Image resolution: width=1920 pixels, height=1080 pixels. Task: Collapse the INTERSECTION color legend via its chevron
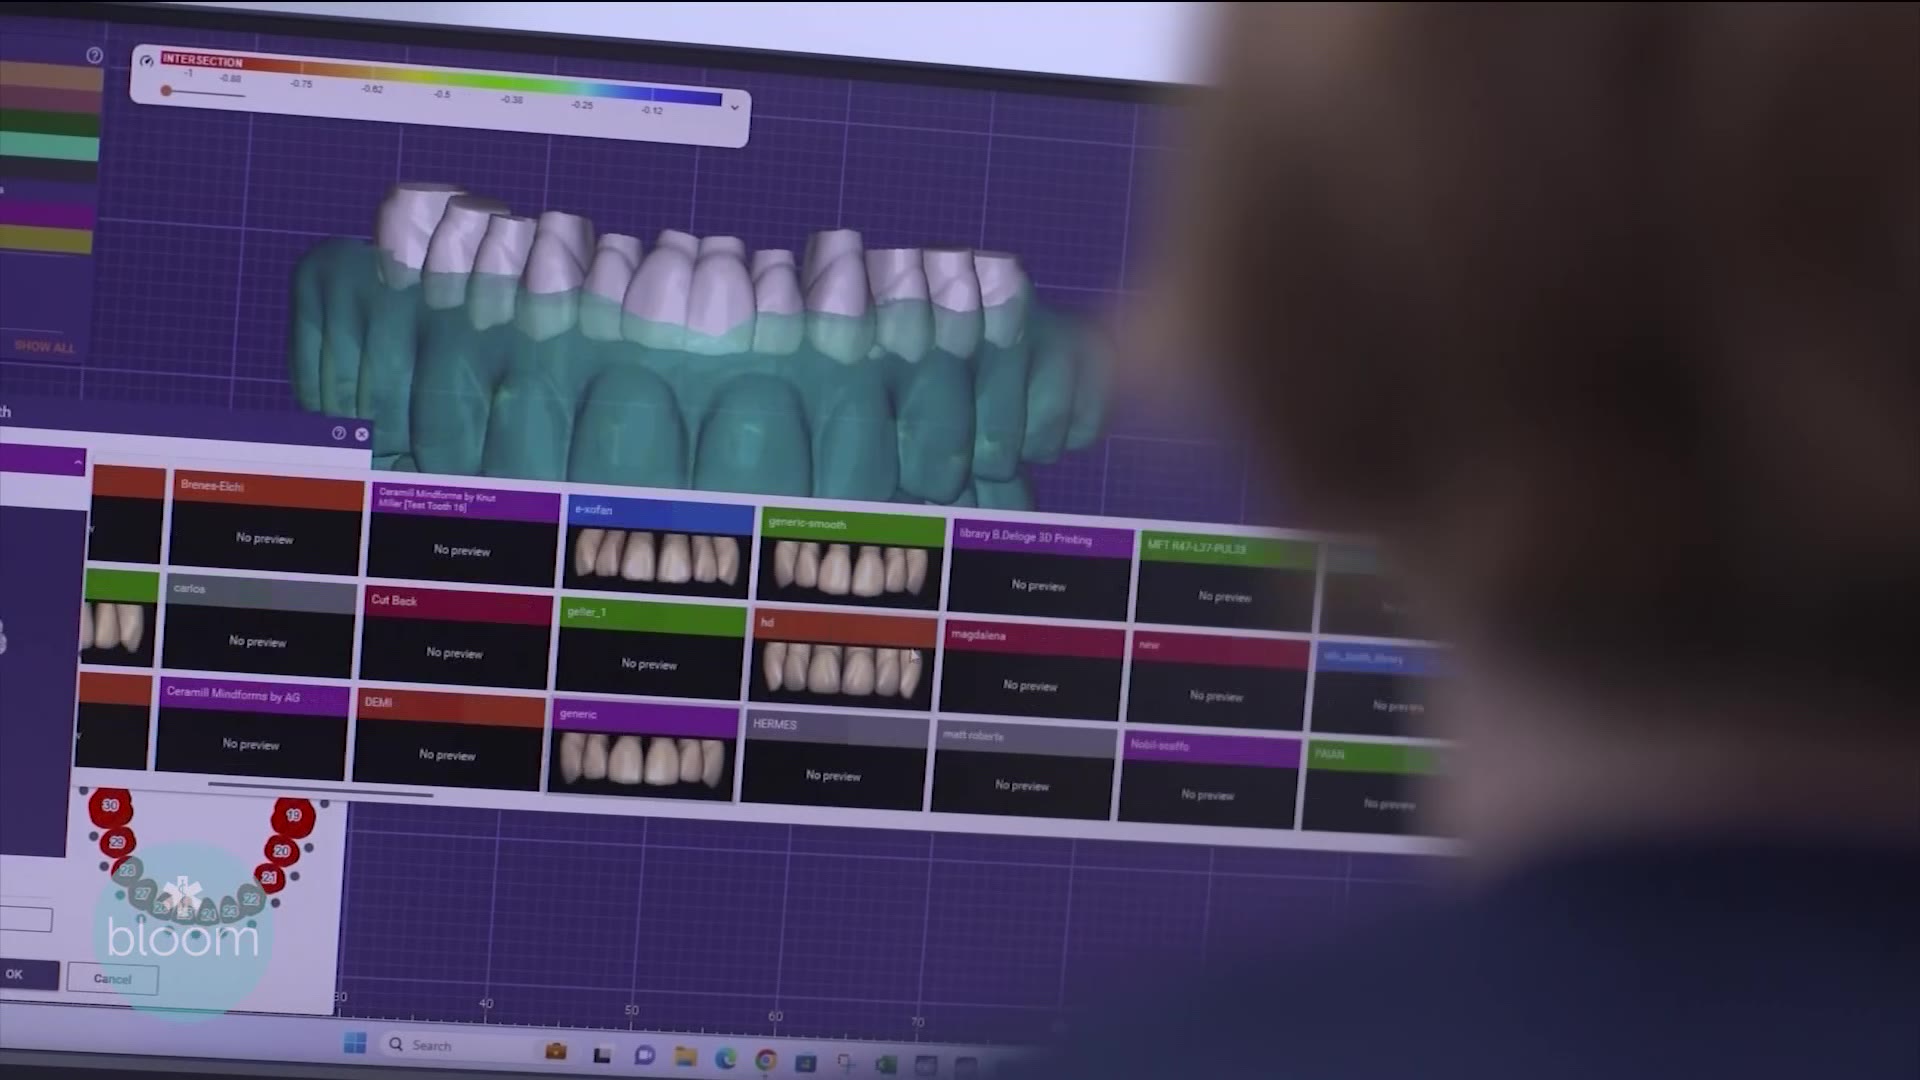(x=734, y=105)
